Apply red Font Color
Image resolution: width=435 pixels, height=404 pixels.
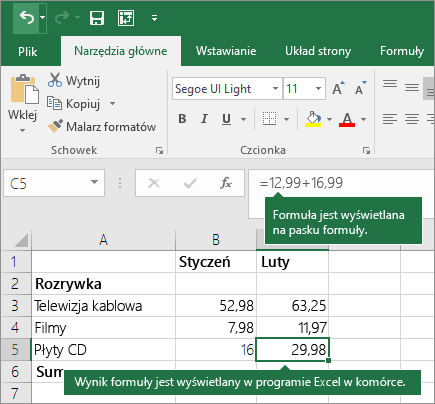click(x=347, y=119)
